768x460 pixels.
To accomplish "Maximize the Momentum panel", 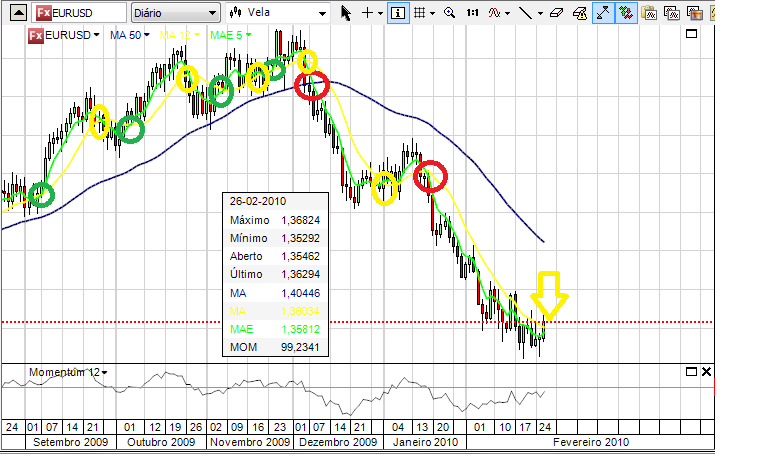I will (x=691, y=372).
